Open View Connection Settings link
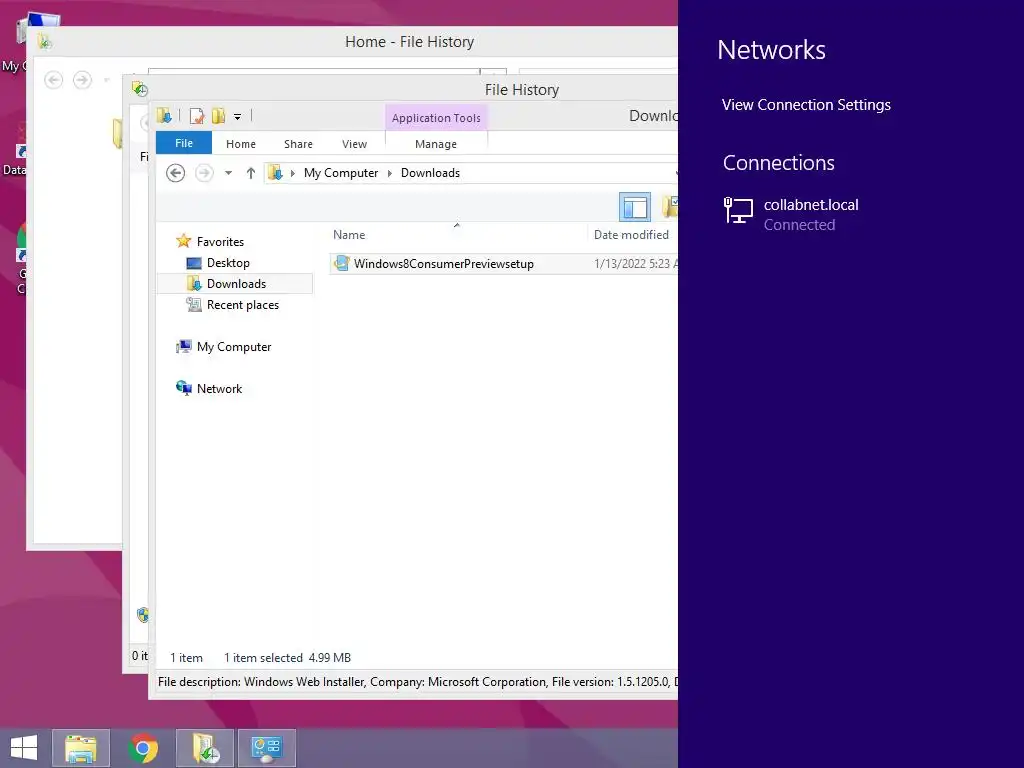 coord(806,104)
